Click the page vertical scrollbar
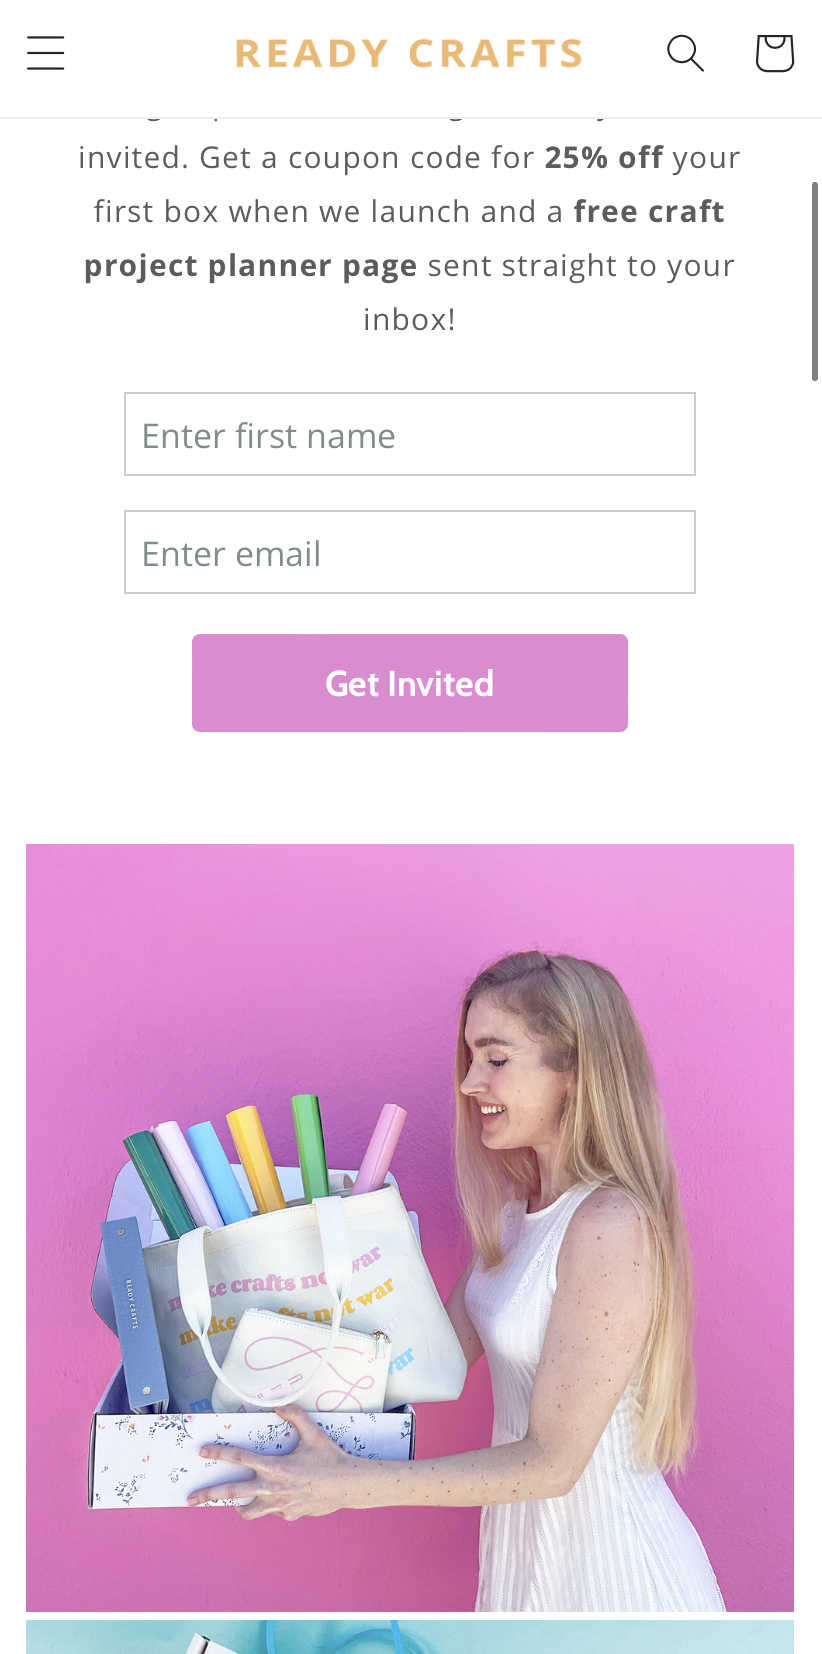Screen dimensions: 822x1654 pyautogui.click(x=815, y=281)
